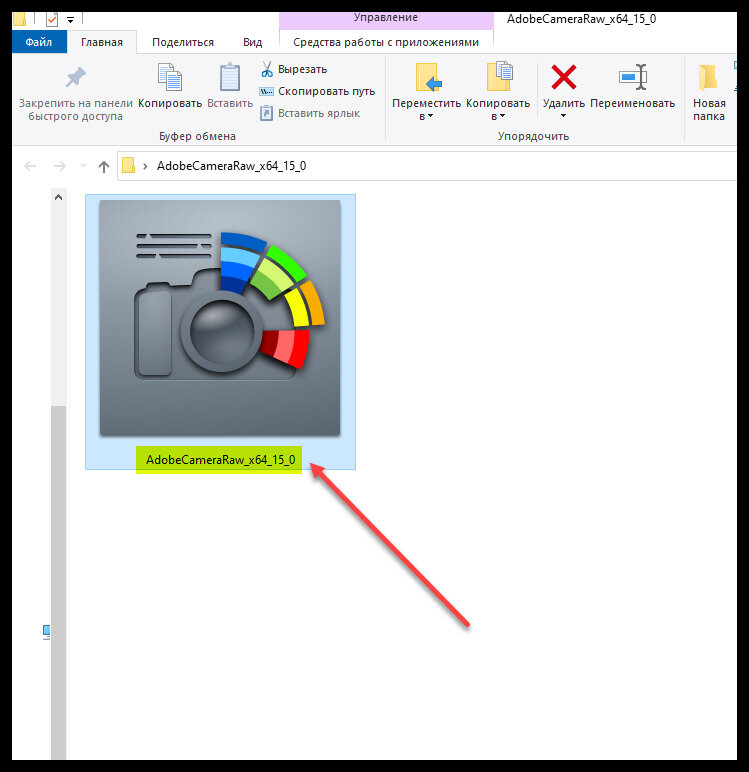The height and width of the screenshot is (772, 749).
Task: Open the Файл menu tab
Action: pyautogui.click(x=39, y=42)
